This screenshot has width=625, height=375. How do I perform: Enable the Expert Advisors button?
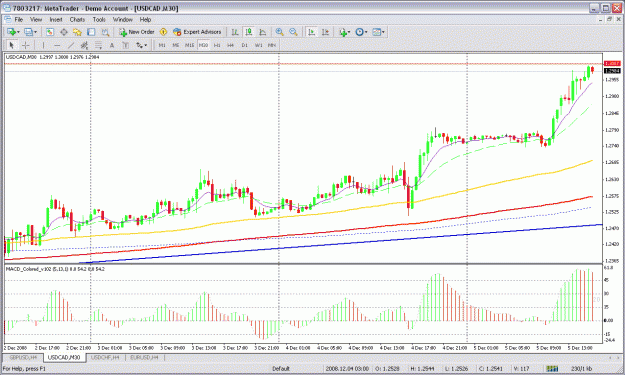click(197, 32)
